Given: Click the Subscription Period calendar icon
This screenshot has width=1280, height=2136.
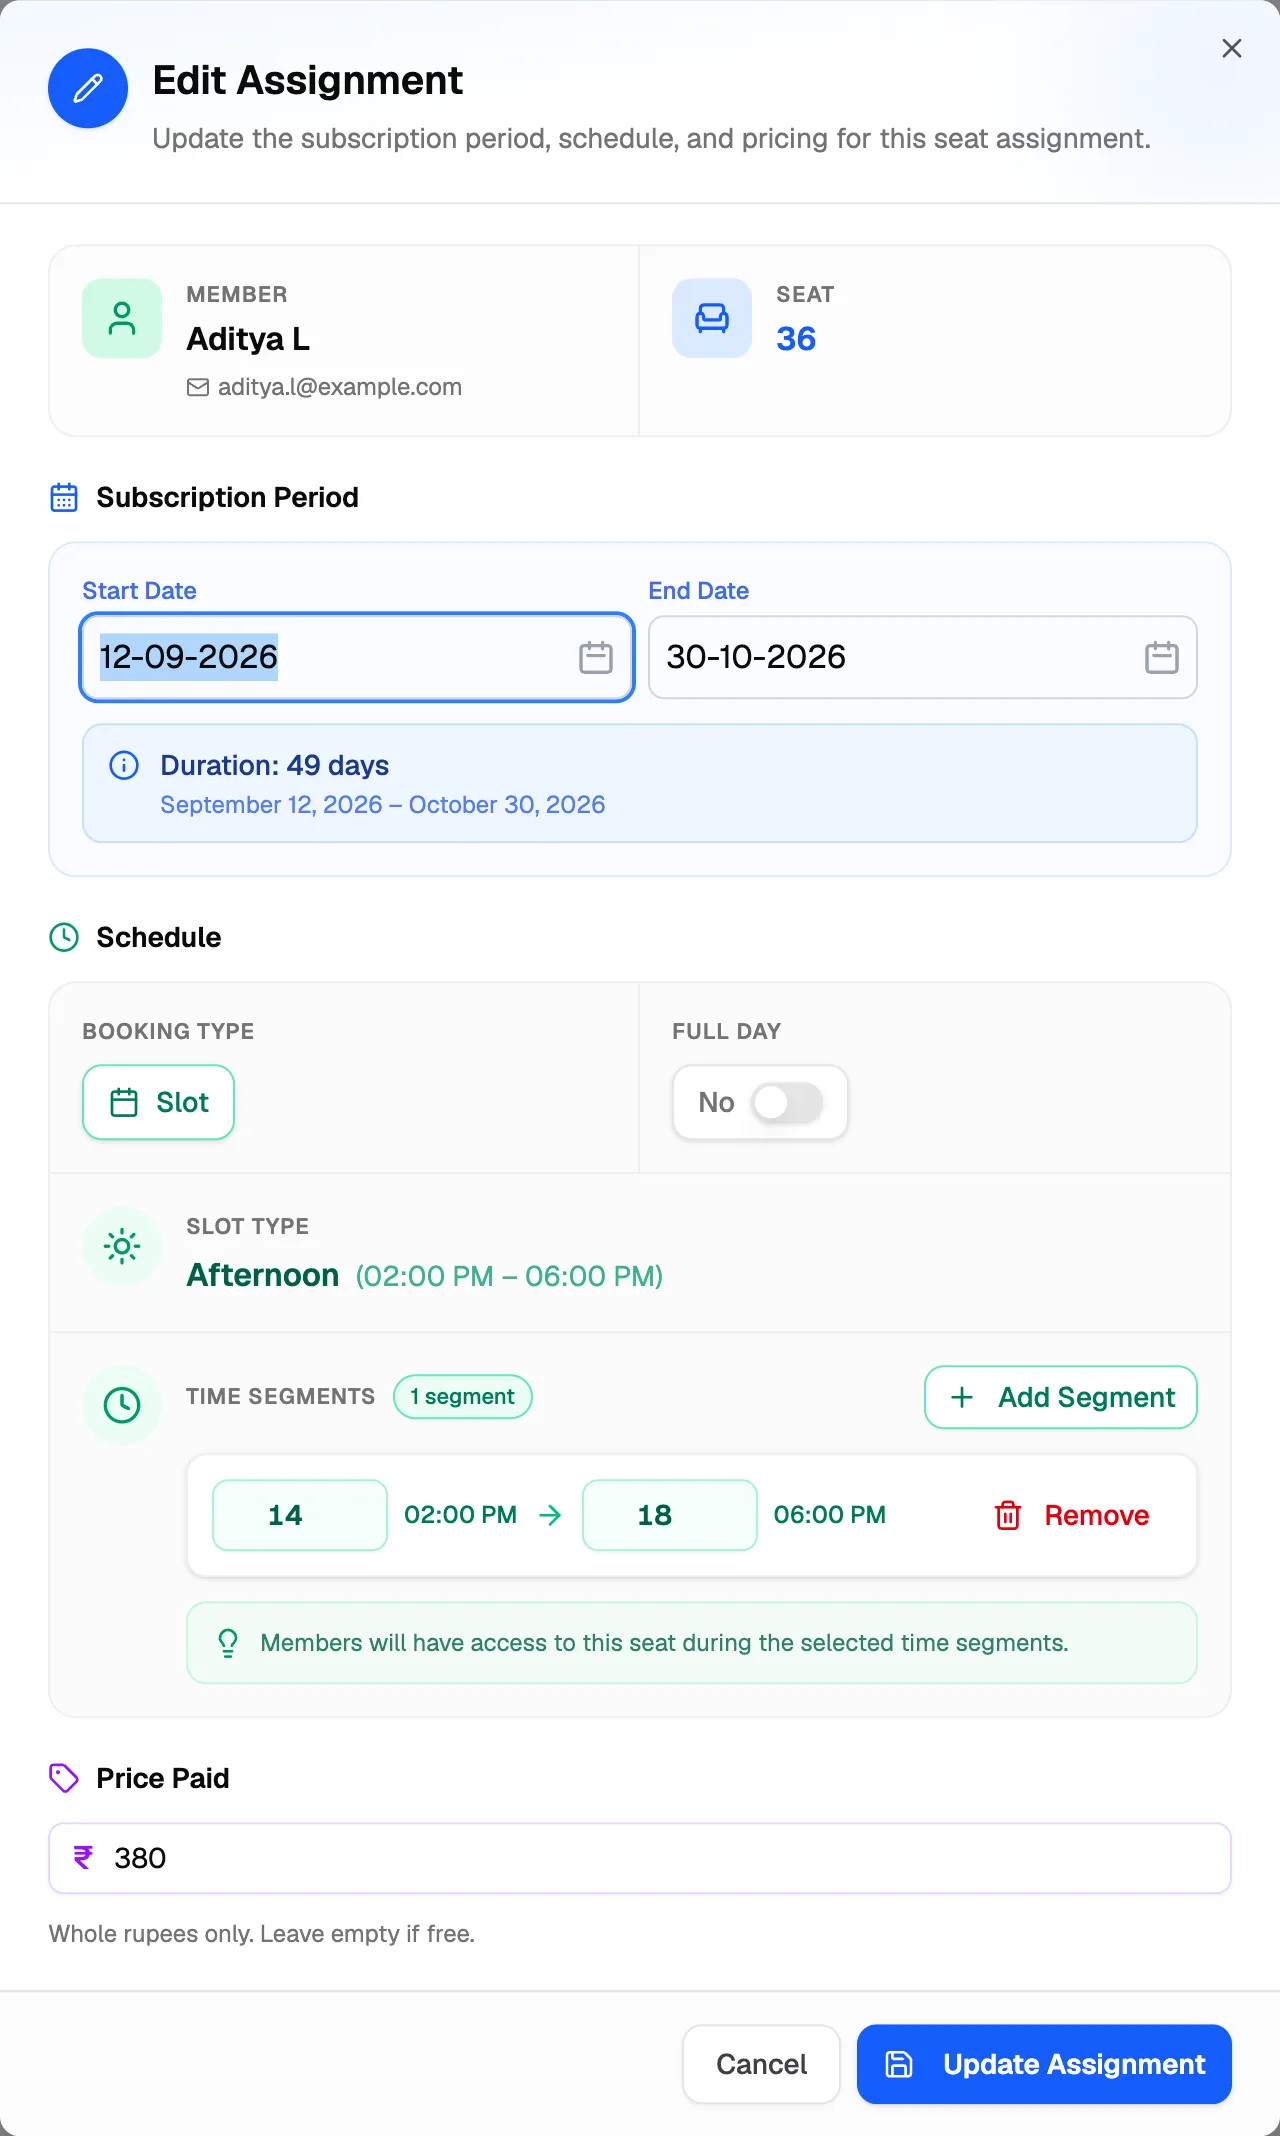Looking at the screenshot, I should [x=64, y=497].
